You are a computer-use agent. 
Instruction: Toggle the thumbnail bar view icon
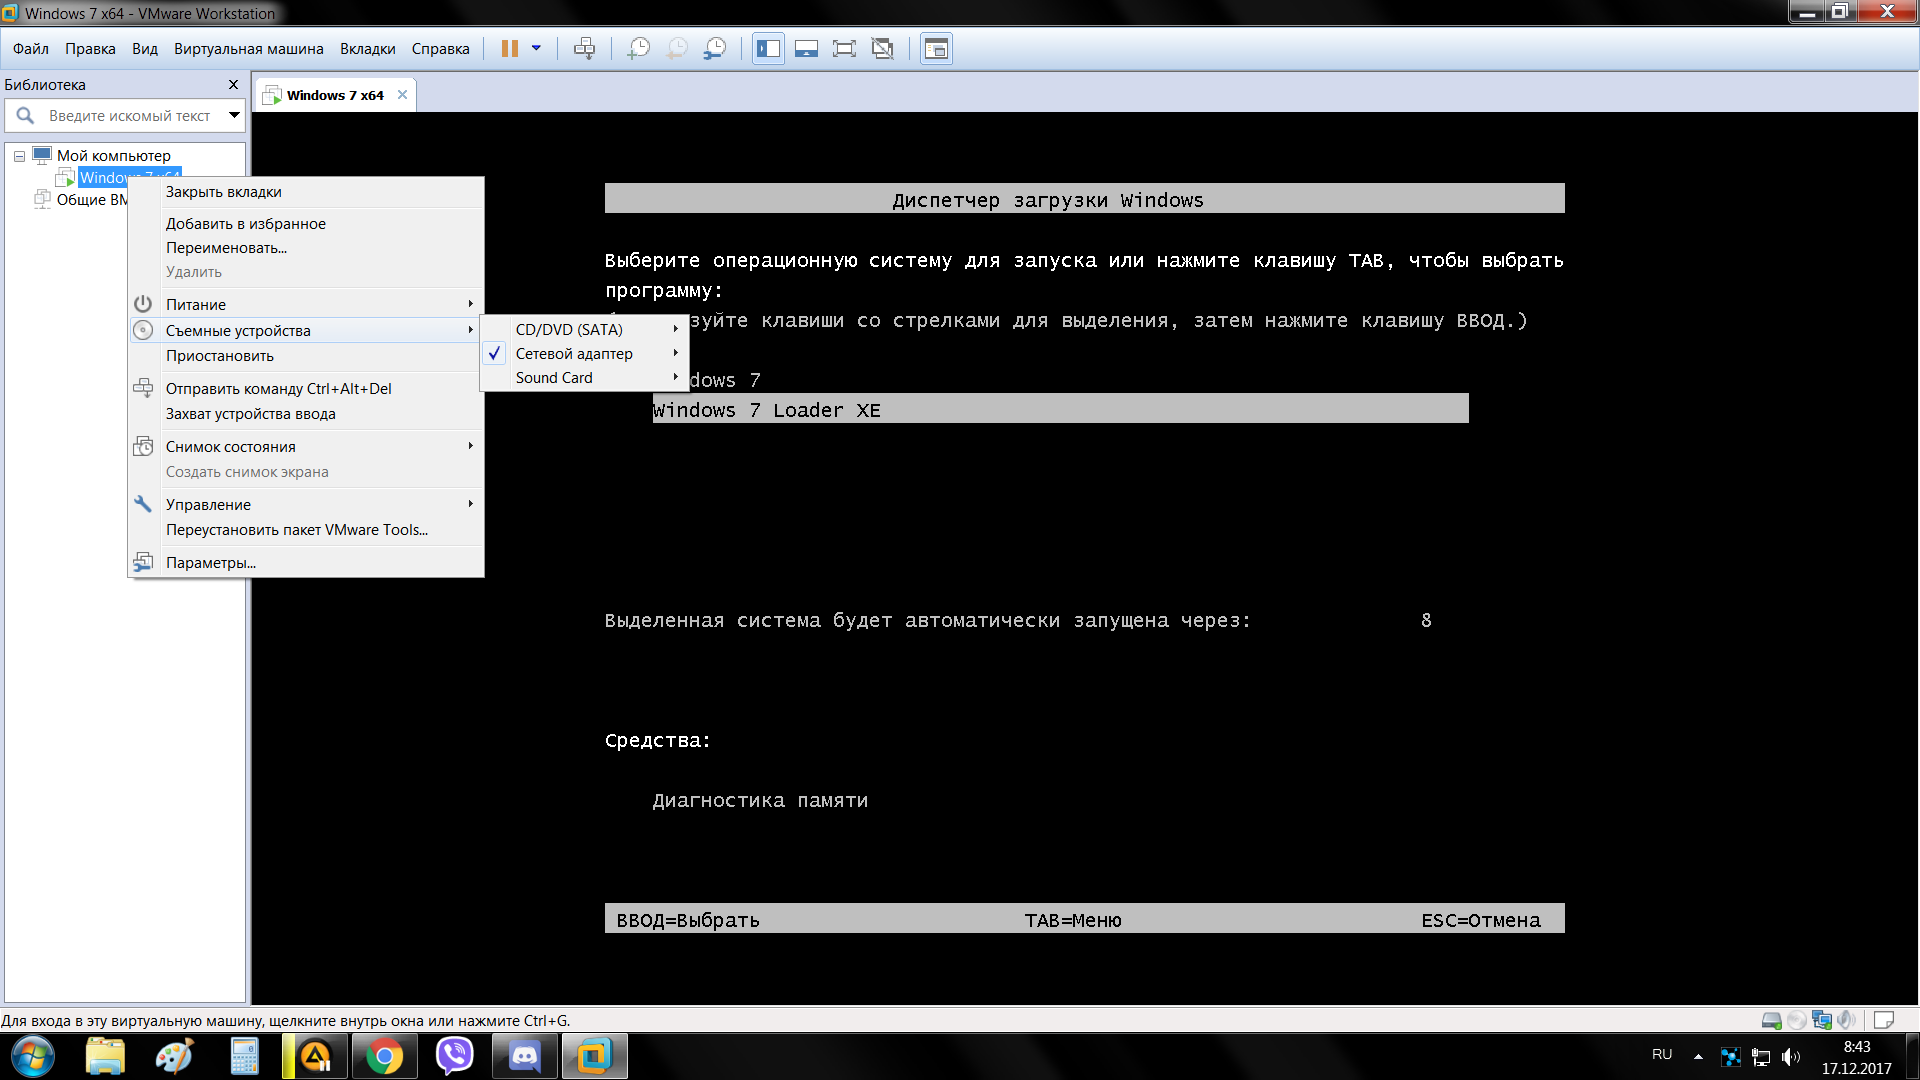point(806,49)
